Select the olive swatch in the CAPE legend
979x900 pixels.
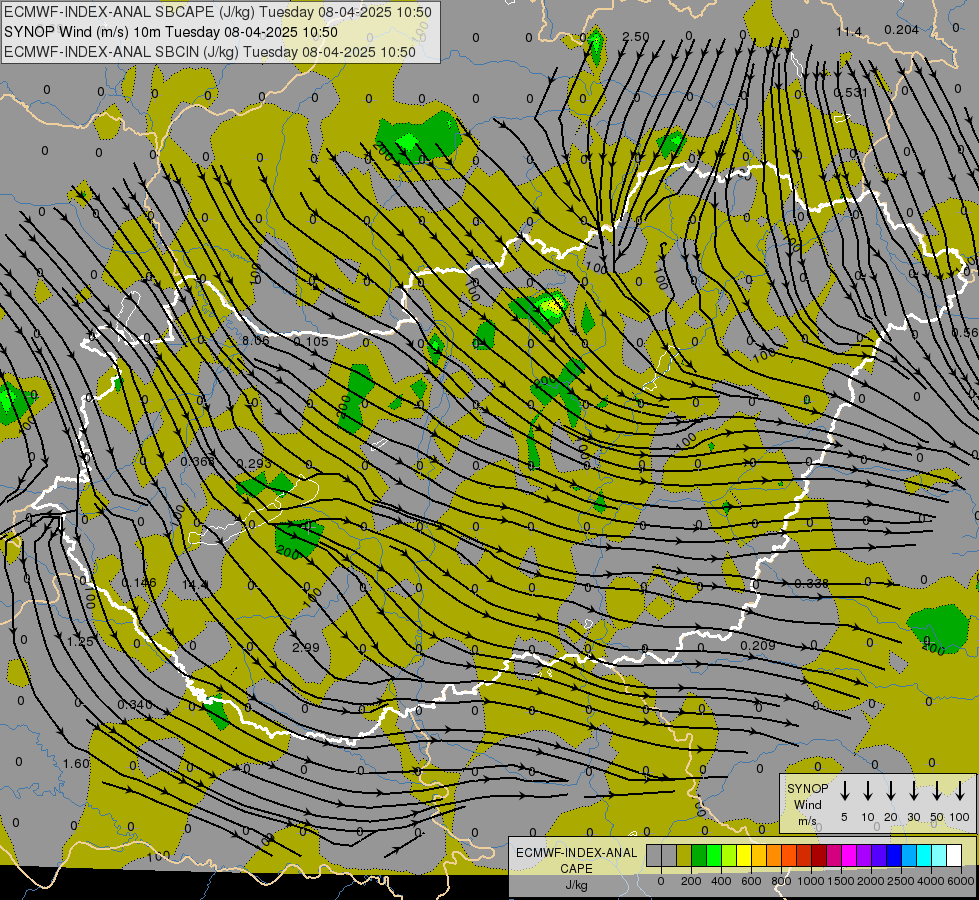coord(684,855)
